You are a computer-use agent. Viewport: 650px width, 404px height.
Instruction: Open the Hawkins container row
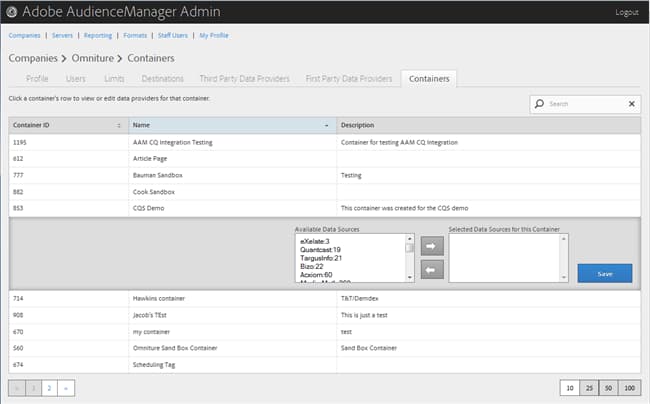(325, 298)
